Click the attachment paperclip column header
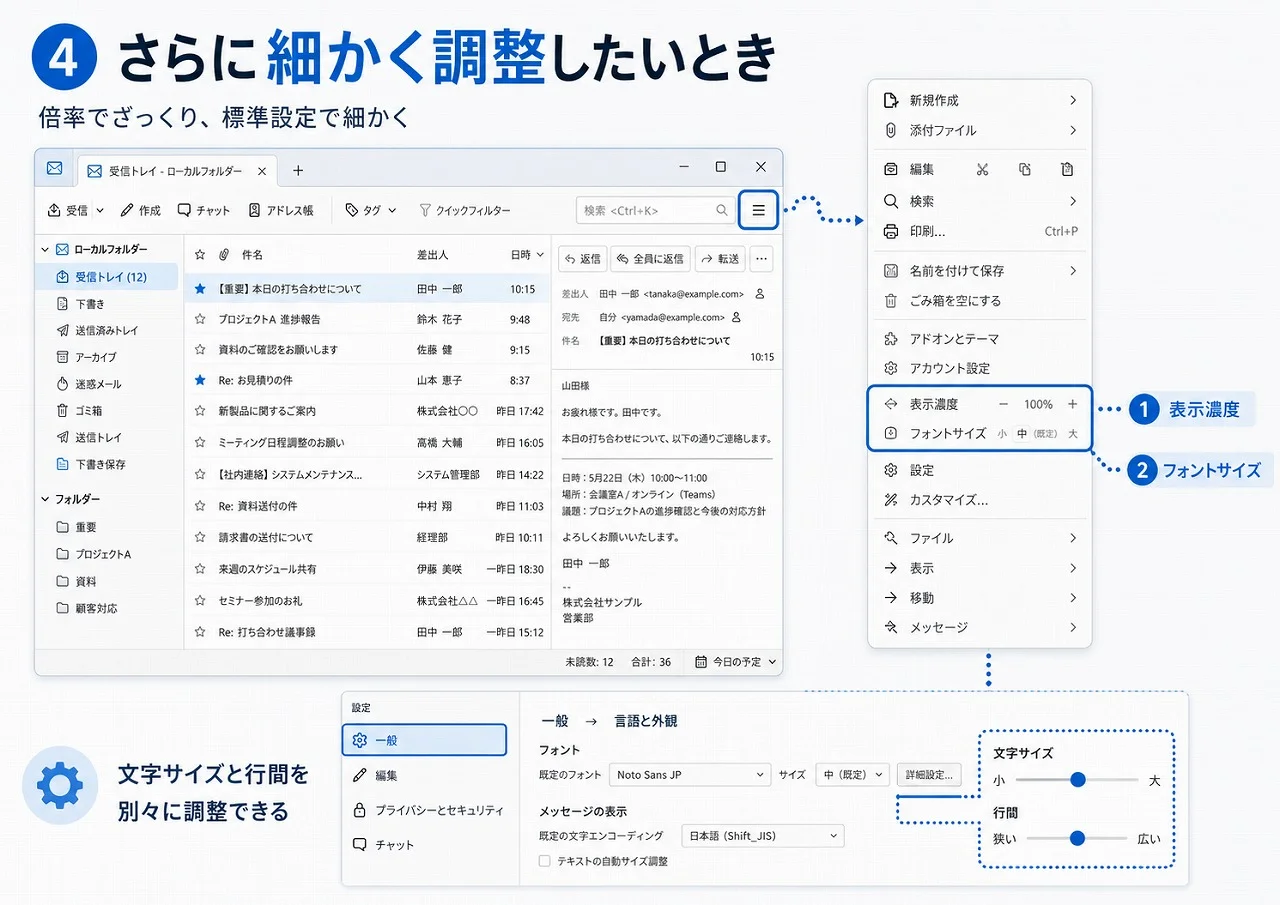Viewport: 1280px width, 905px height. pos(224,255)
